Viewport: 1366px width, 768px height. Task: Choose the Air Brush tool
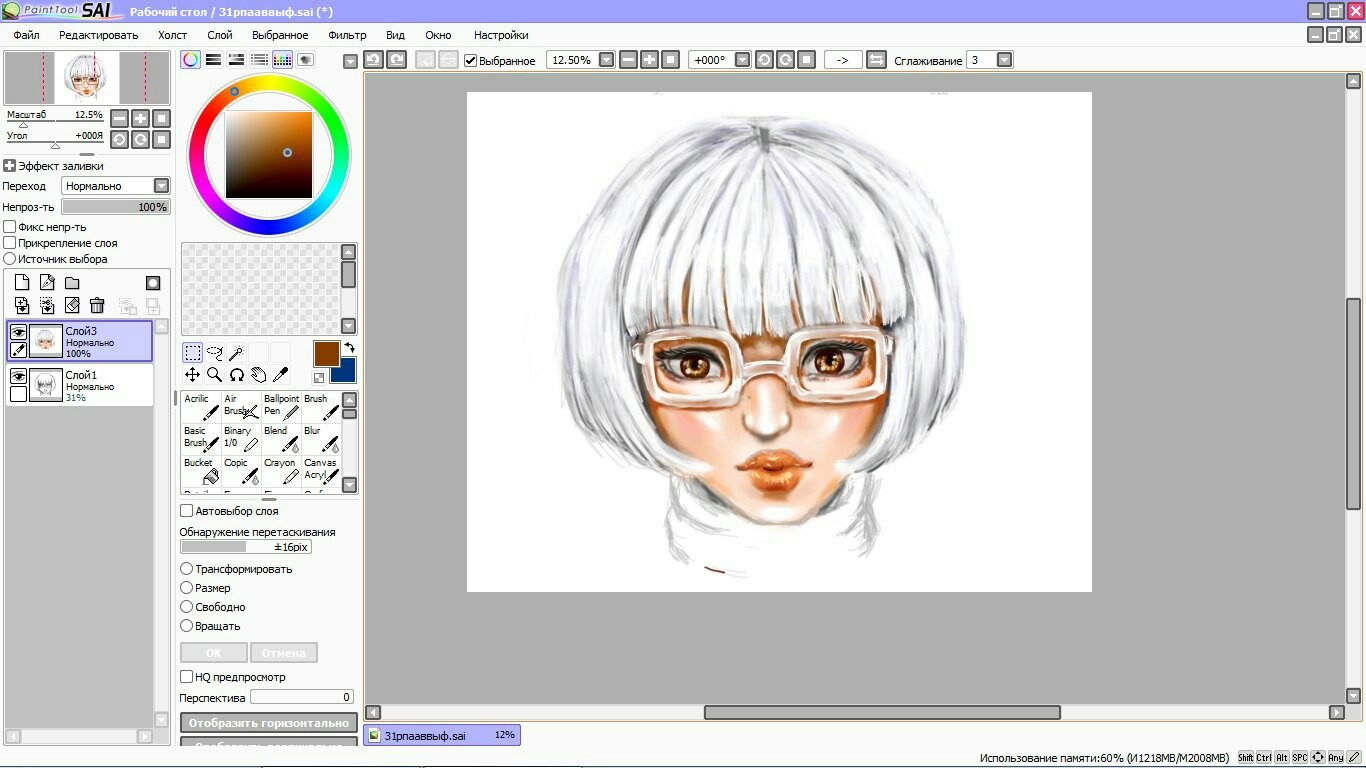click(x=241, y=407)
